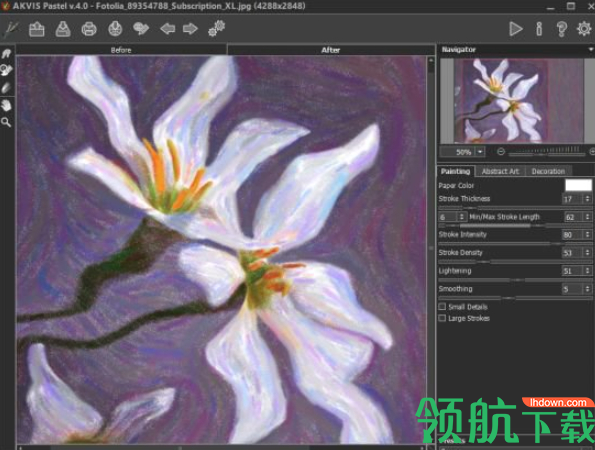Select the Eraser tool in left toolbar
This screenshot has height=450, width=595.
[6, 88]
